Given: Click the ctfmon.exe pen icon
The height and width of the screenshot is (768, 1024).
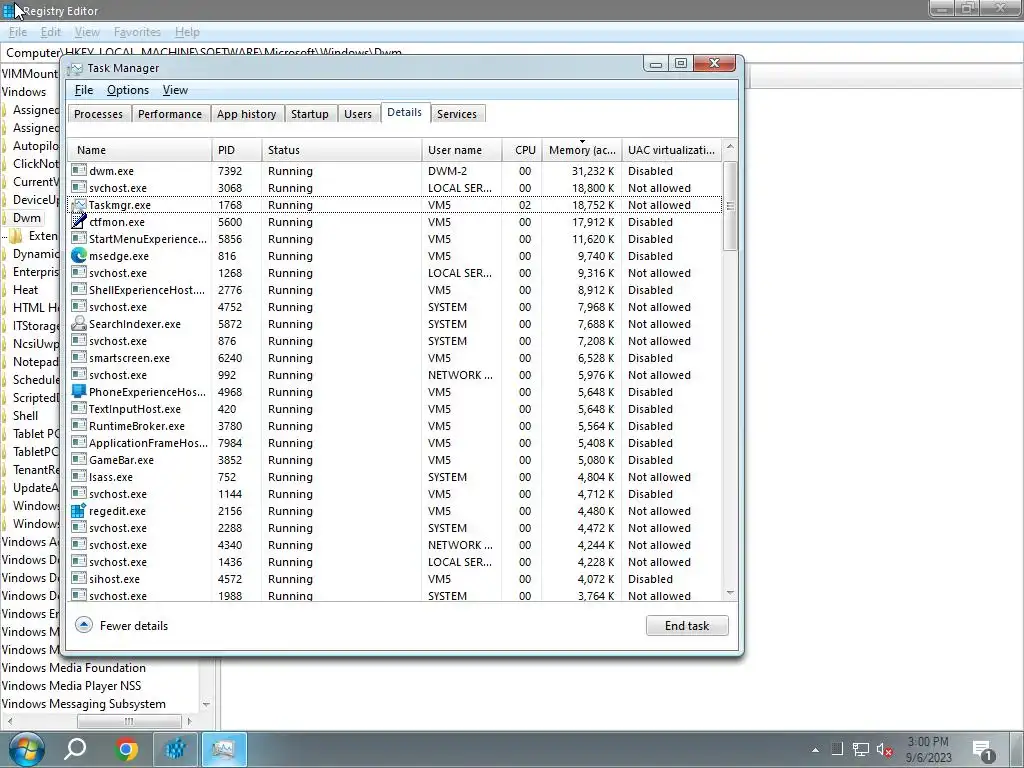Looking at the screenshot, I should point(79,221).
